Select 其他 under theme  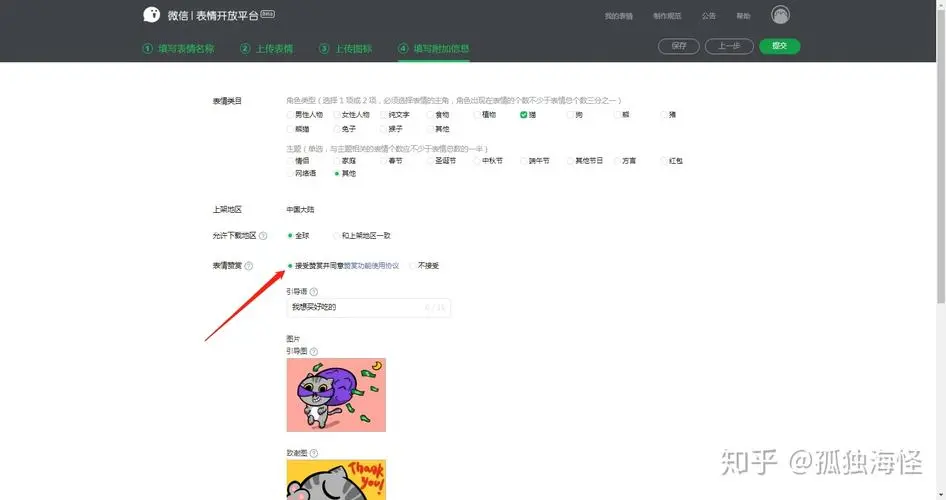(x=337, y=174)
